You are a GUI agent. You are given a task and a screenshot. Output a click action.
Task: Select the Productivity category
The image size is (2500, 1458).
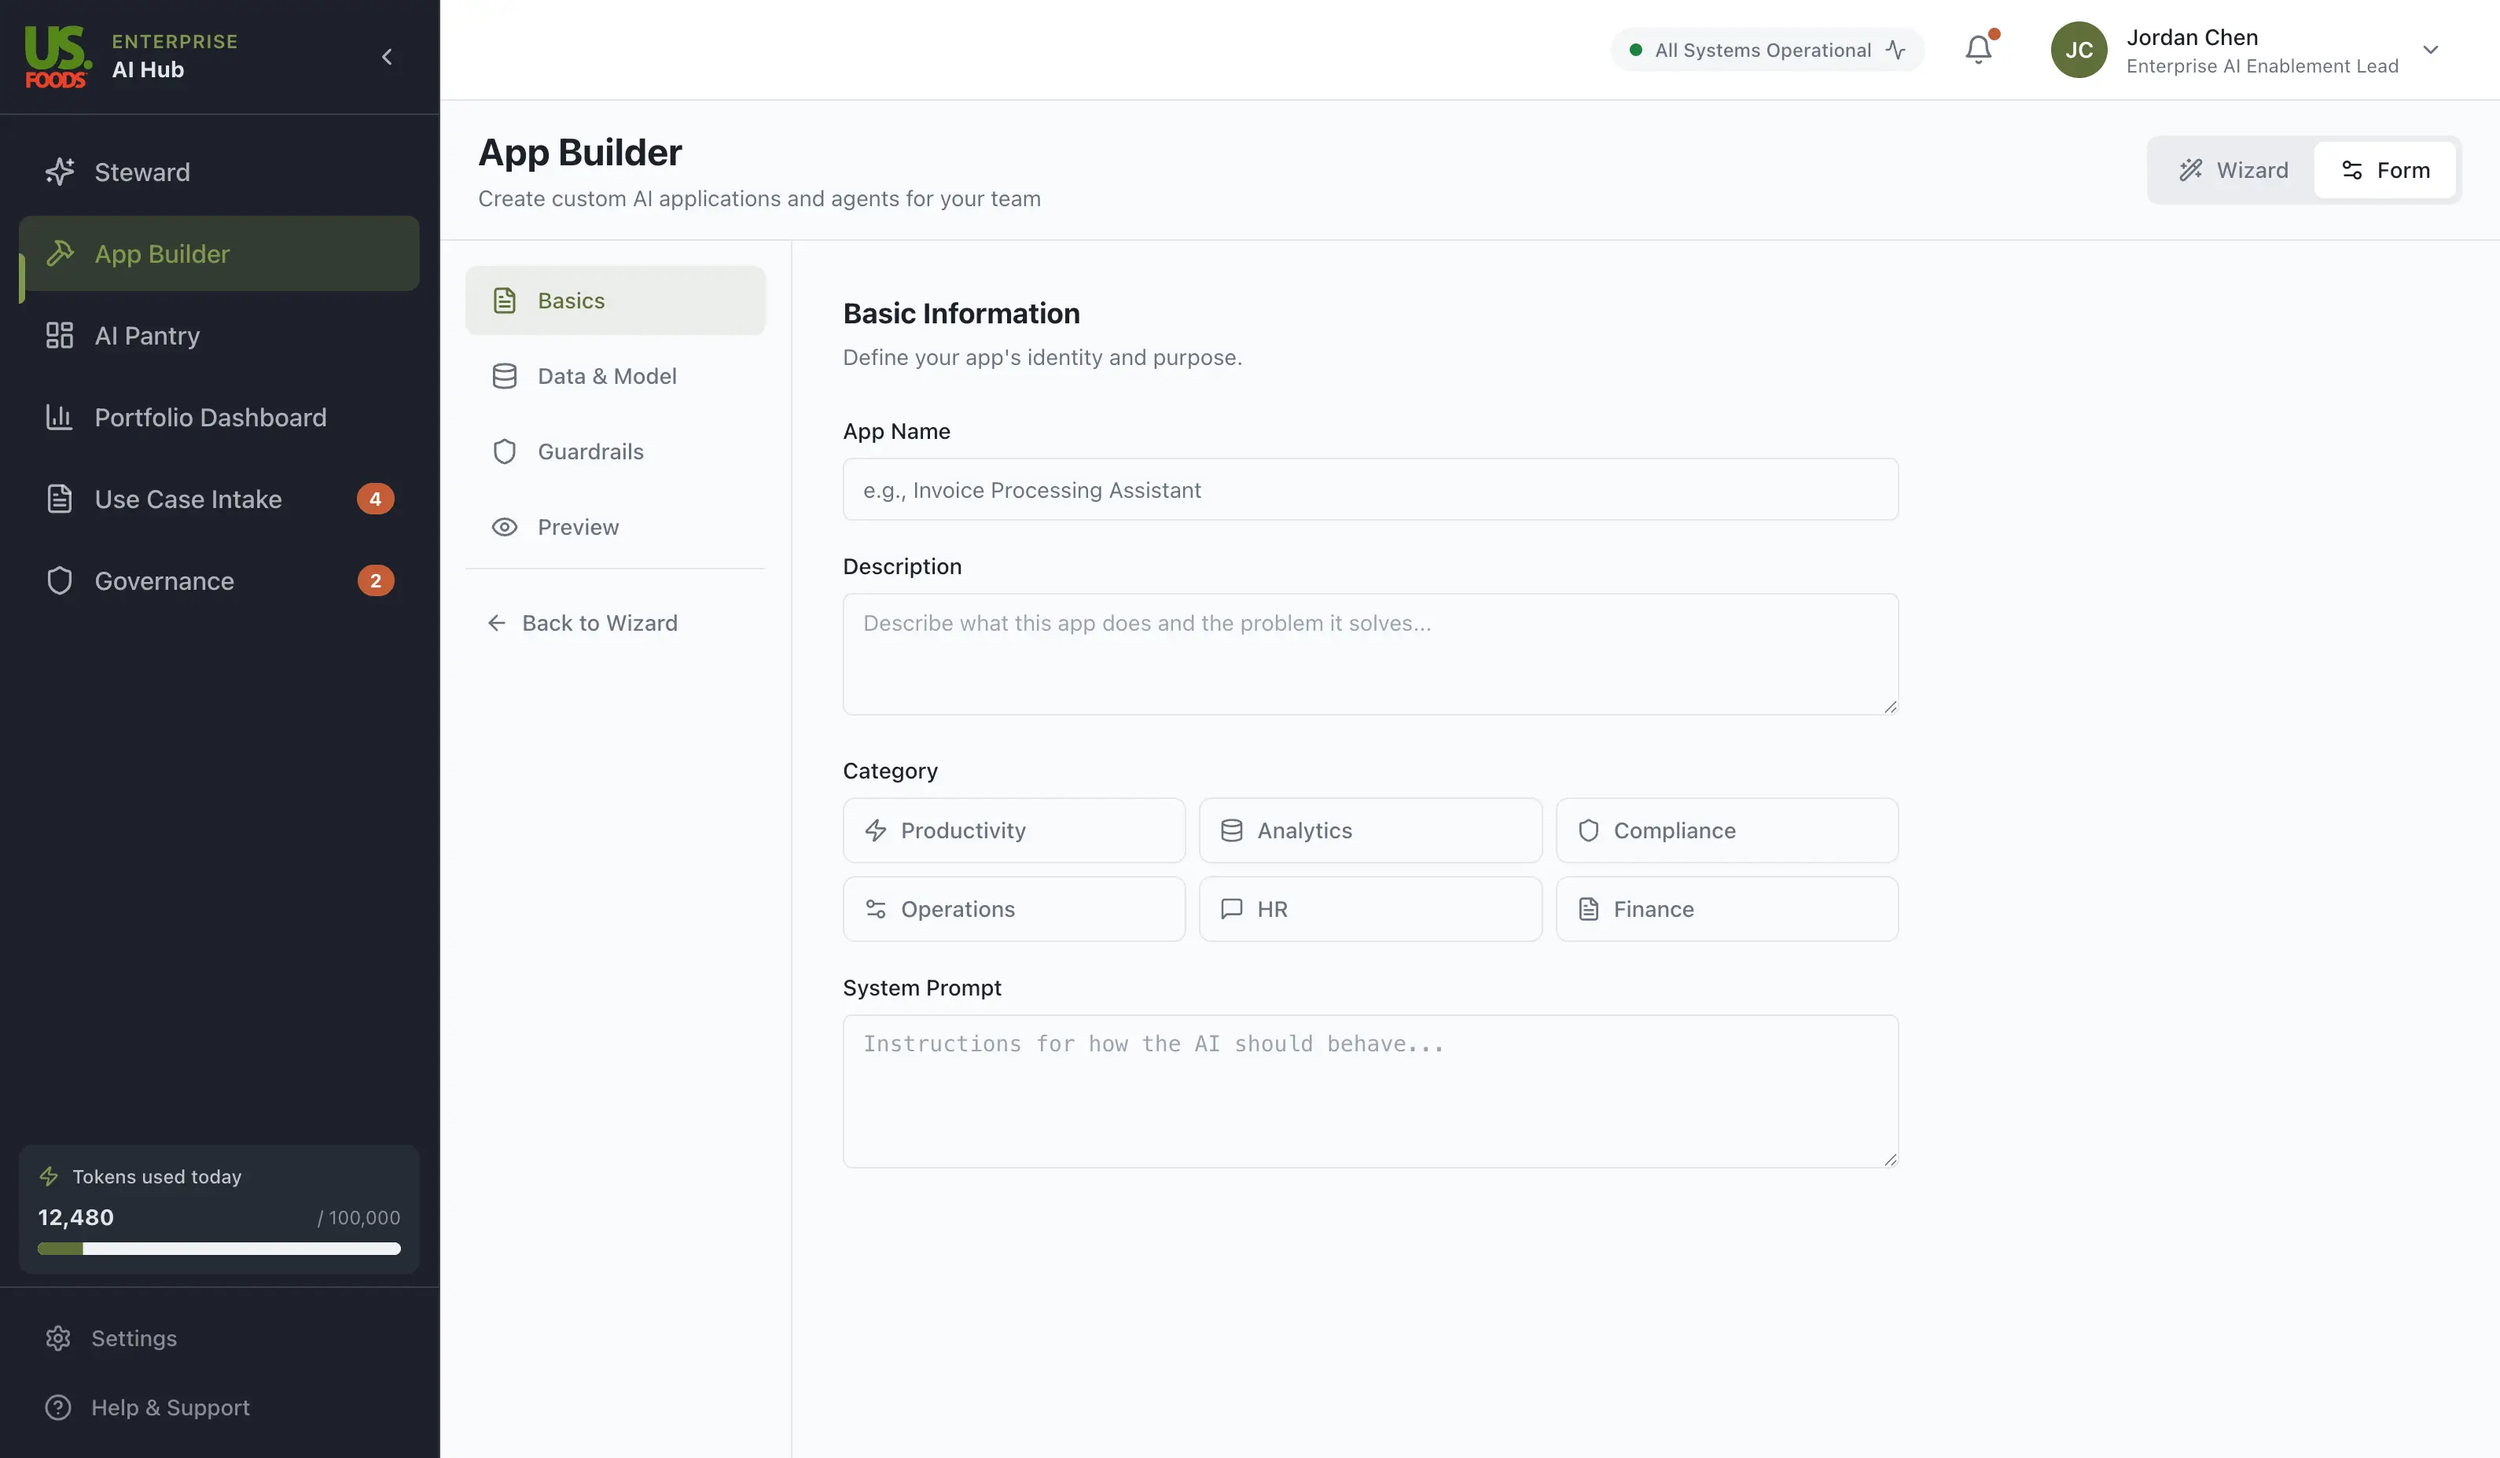(x=1013, y=830)
